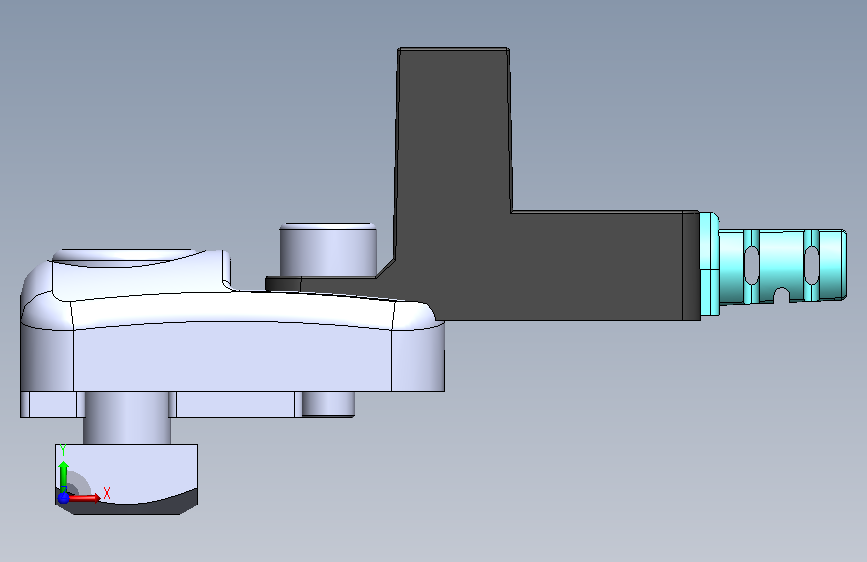
Task: Select the cyan grooved connector fitting
Action: click(782, 266)
